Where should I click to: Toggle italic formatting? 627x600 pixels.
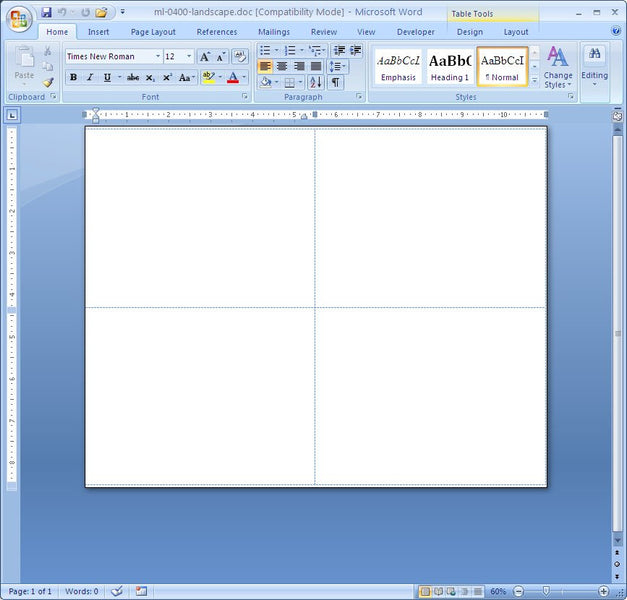pyautogui.click(x=90, y=77)
